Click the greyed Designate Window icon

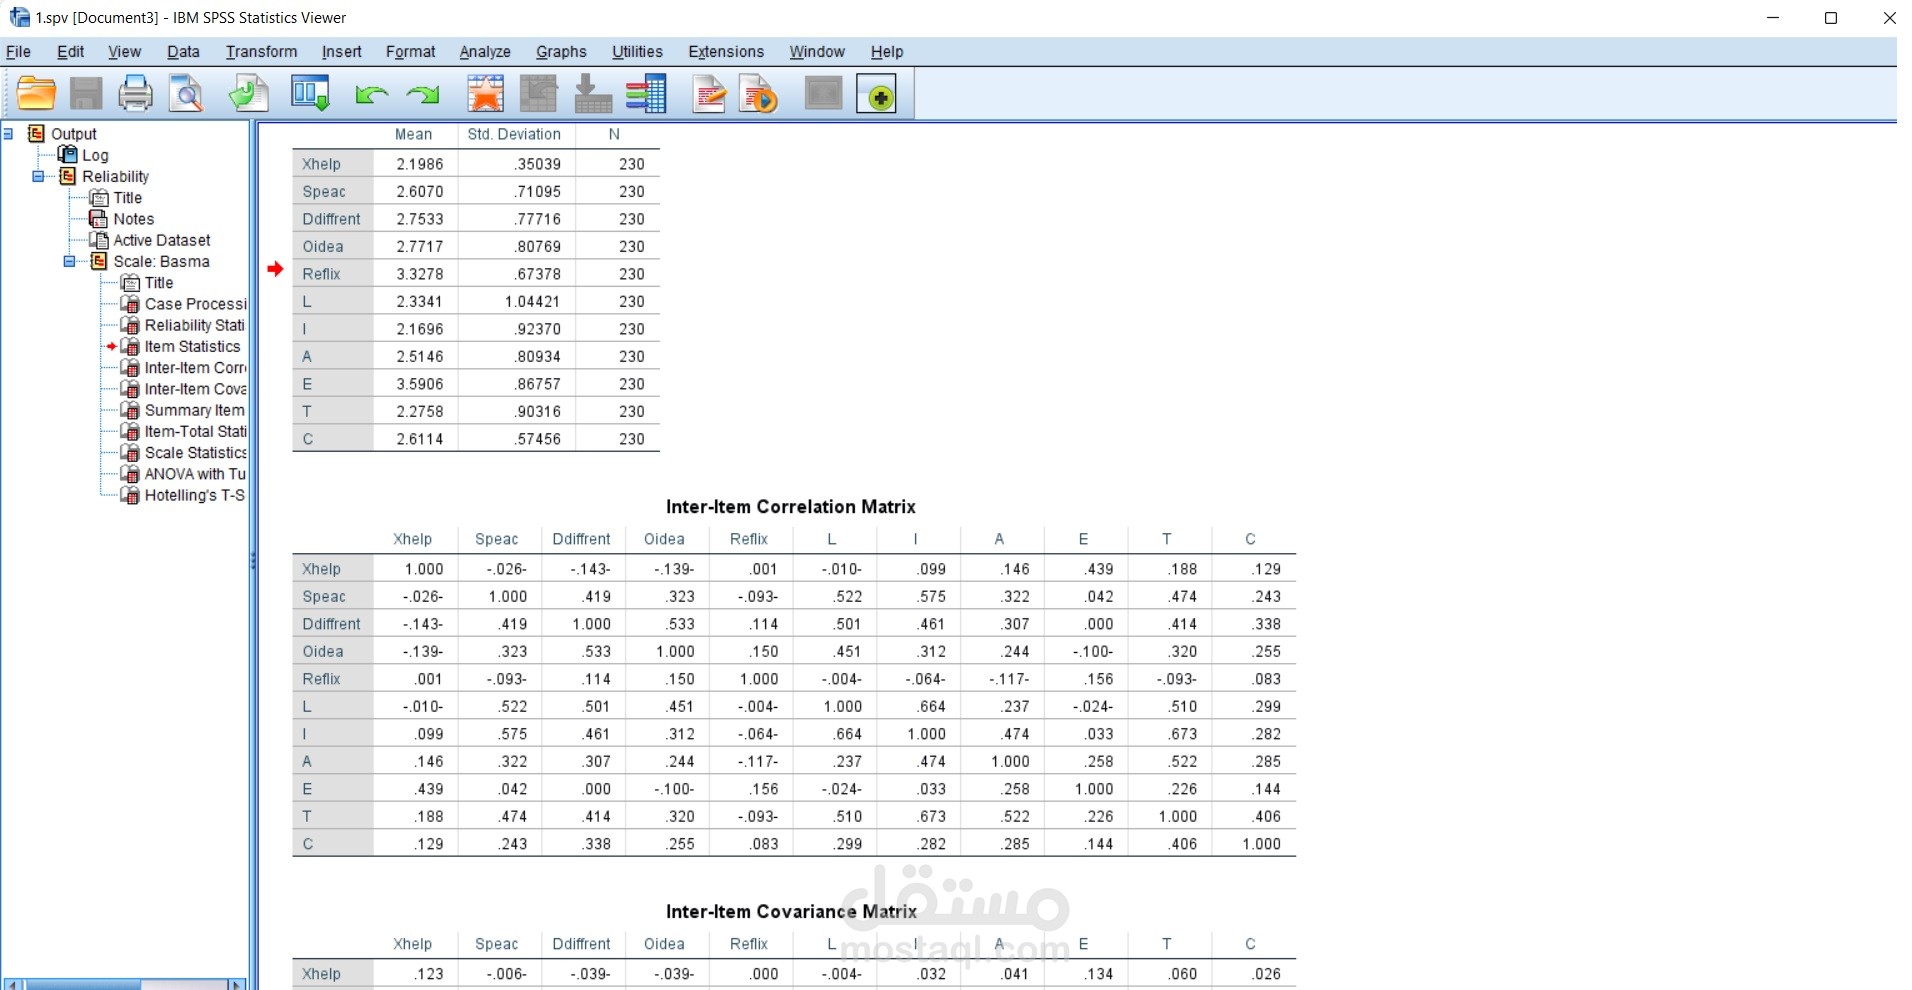[824, 94]
